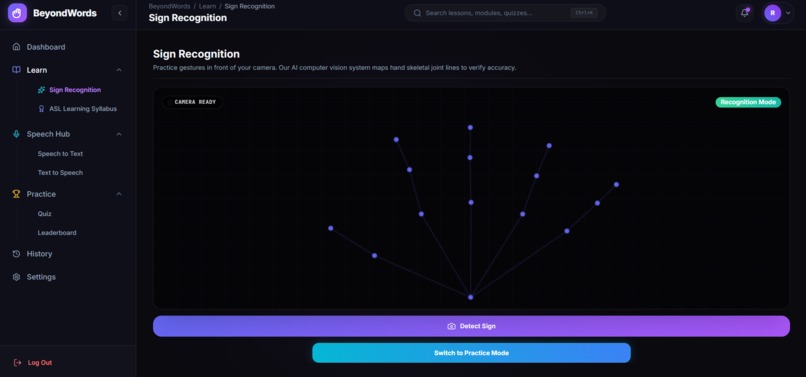Screen dimensions: 806x377
Task: Click the BeyondWords breadcrumb link
Action: pos(169,6)
